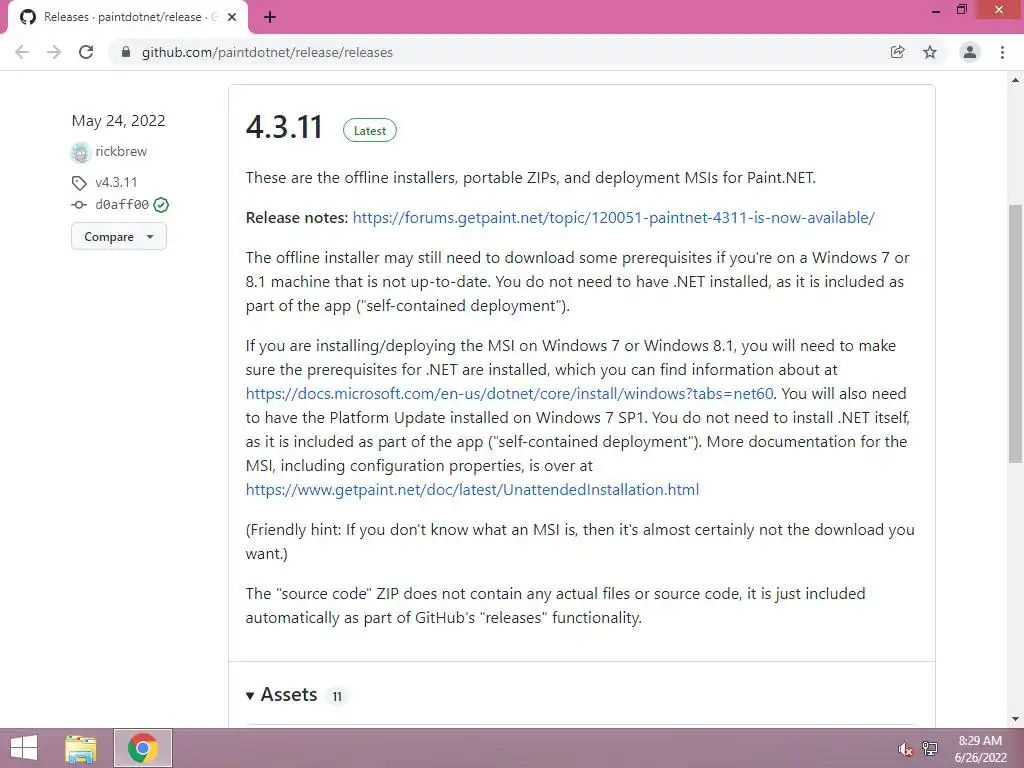Click the muted volume tray icon
This screenshot has width=1024, height=768.
[x=904, y=749]
